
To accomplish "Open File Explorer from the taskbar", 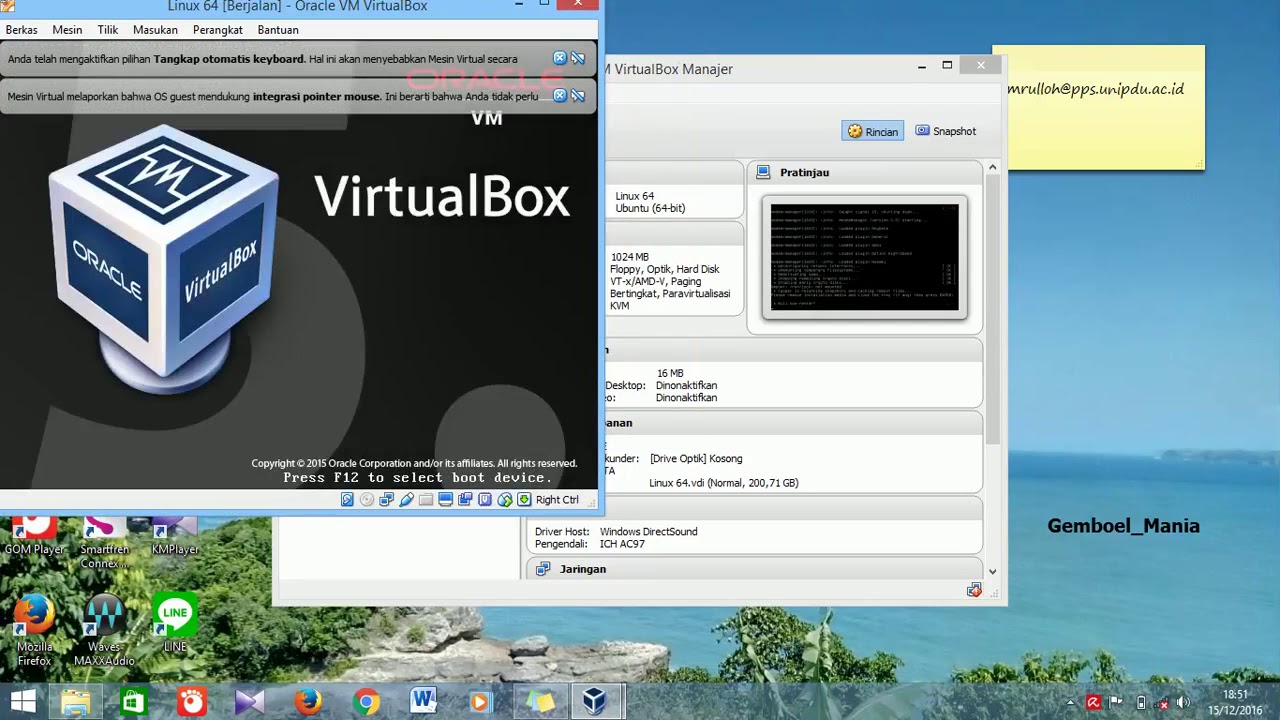I will [75, 701].
